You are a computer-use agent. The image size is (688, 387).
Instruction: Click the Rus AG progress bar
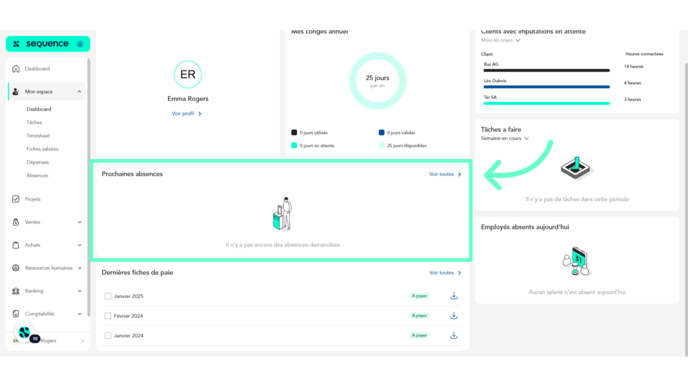547,70
